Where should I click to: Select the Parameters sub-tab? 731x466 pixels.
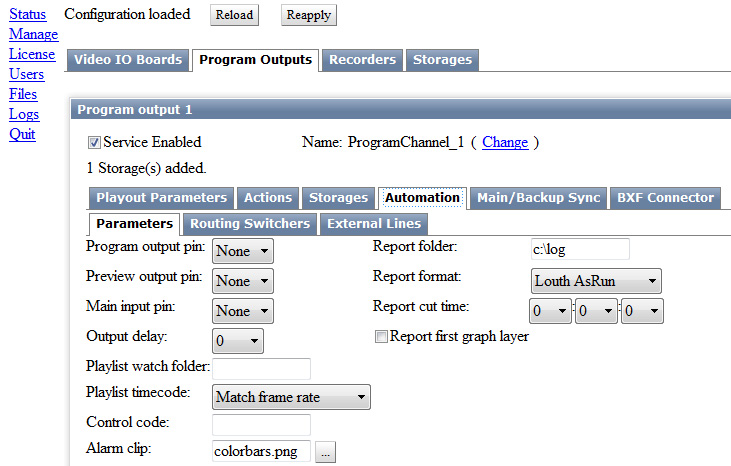134,224
